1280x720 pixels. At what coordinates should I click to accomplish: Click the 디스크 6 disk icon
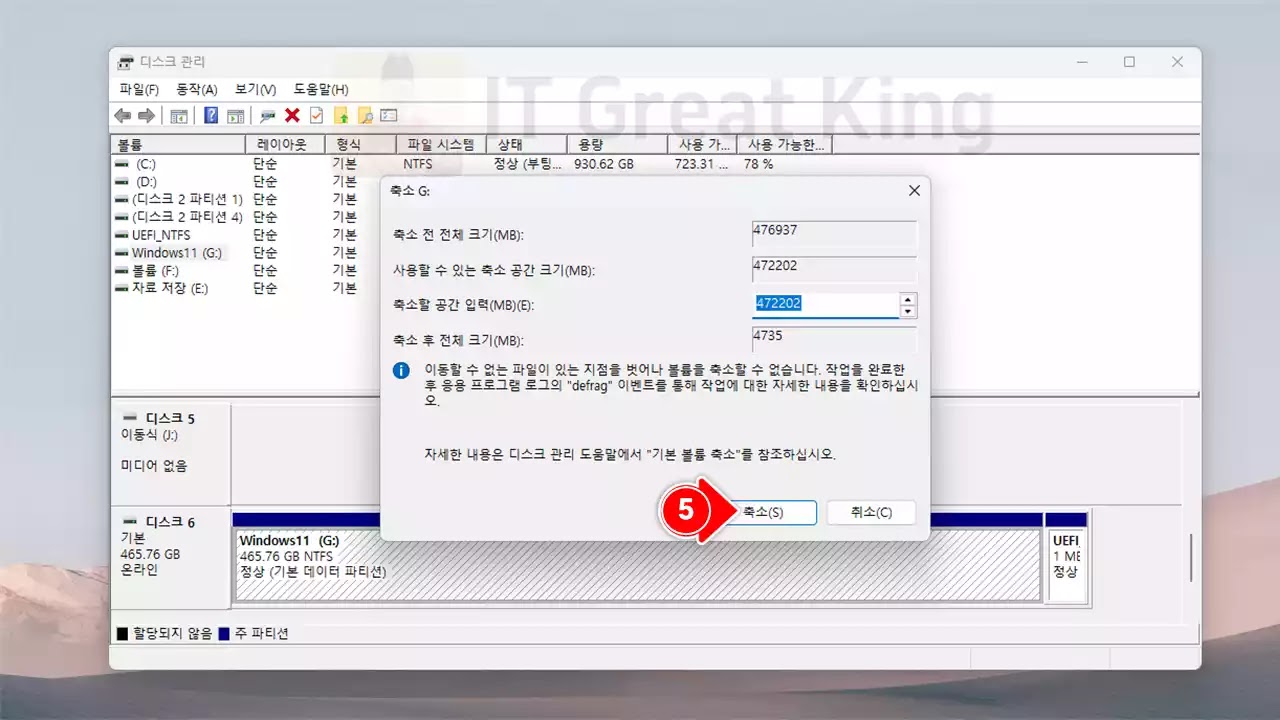point(130,521)
